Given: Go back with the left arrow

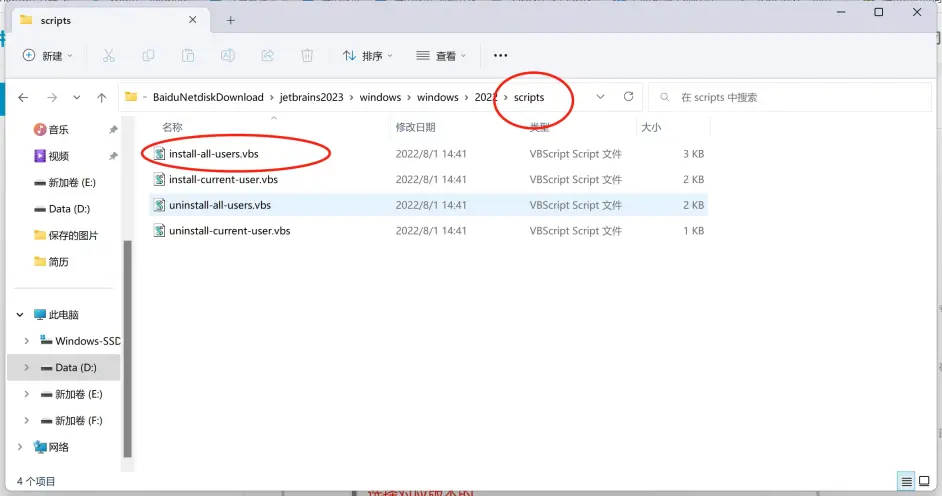Looking at the screenshot, I should point(23,97).
